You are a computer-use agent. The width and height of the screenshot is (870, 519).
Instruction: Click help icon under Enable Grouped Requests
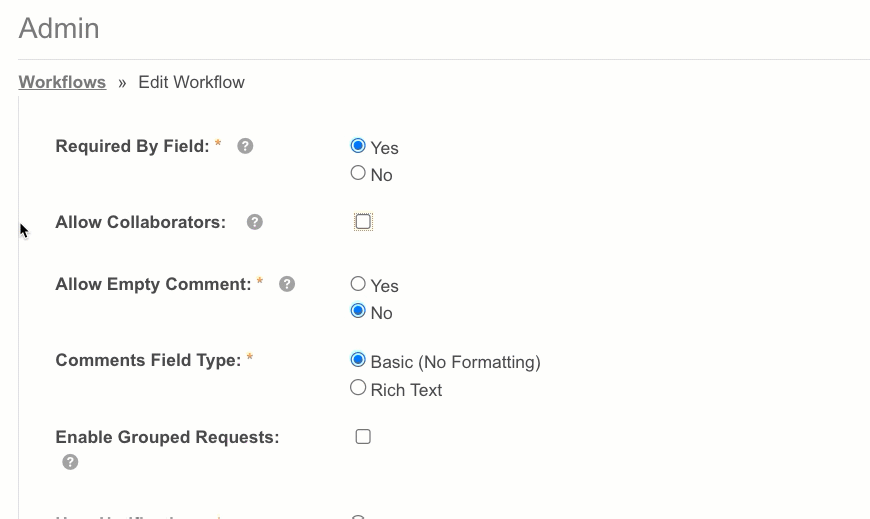pyautogui.click(x=70, y=462)
